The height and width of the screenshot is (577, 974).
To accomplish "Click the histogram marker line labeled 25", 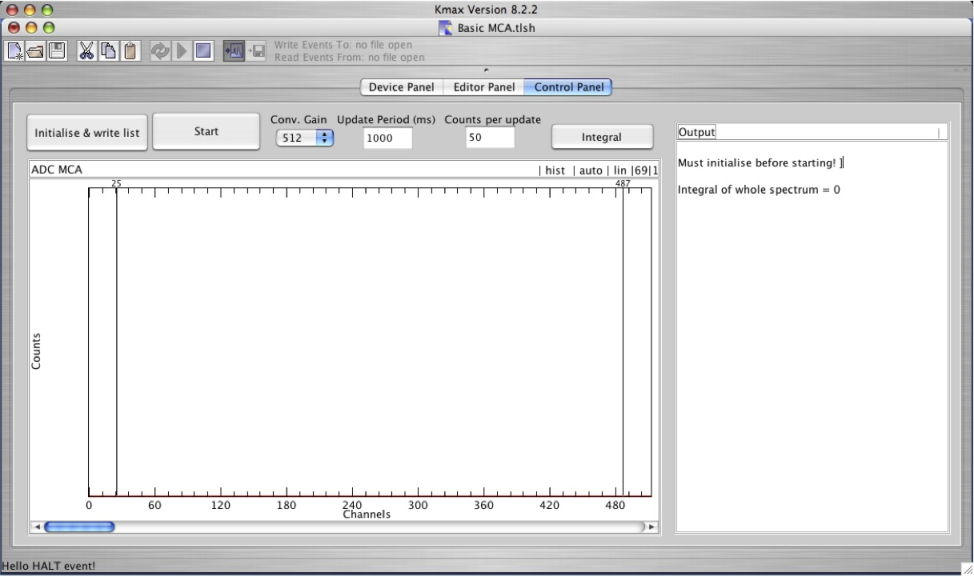I will tap(116, 340).
